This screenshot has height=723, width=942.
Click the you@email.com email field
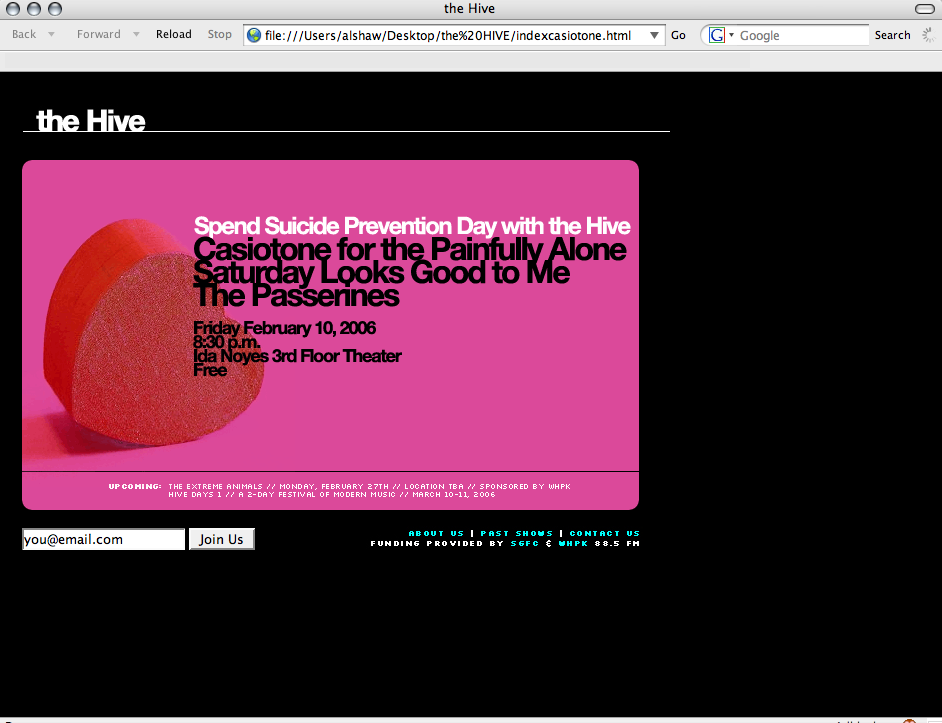coord(103,539)
